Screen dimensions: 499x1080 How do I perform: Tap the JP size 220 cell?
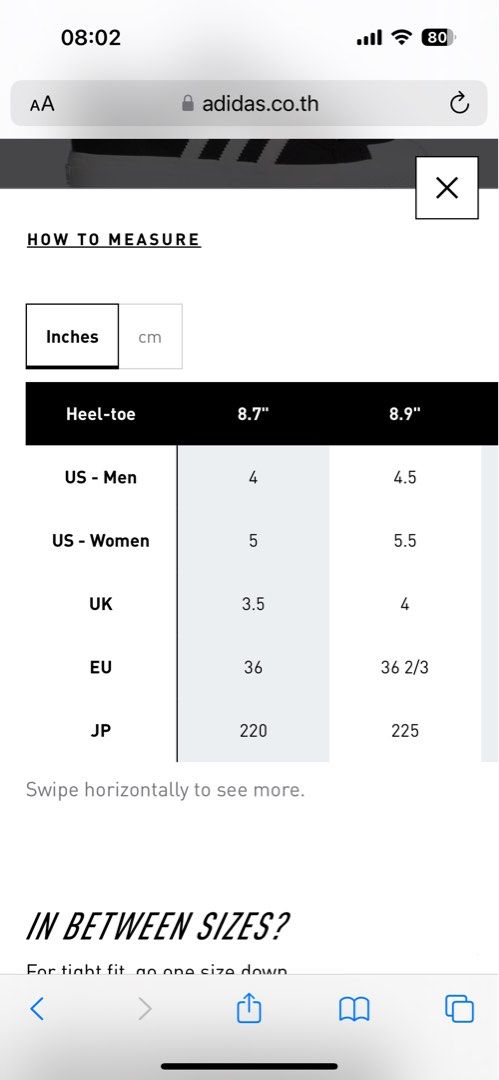tap(253, 731)
